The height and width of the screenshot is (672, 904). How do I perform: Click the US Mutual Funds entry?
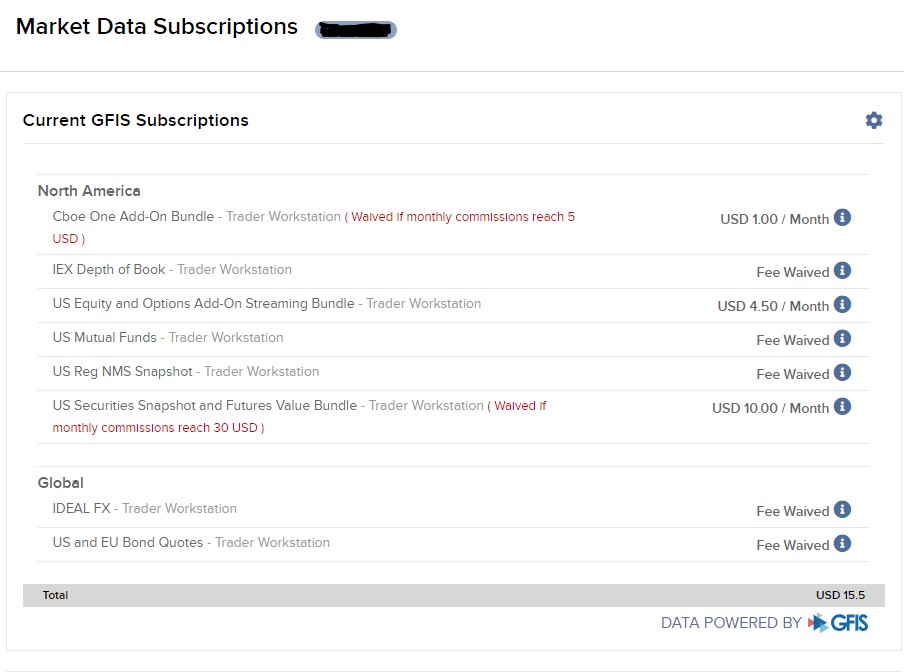pyautogui.click(x=105, y=338)
